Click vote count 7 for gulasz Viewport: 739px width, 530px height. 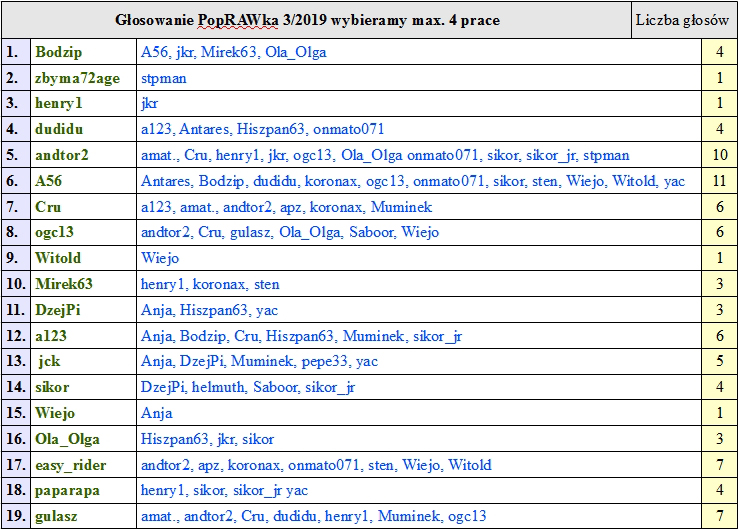click(x=719, y=516)
